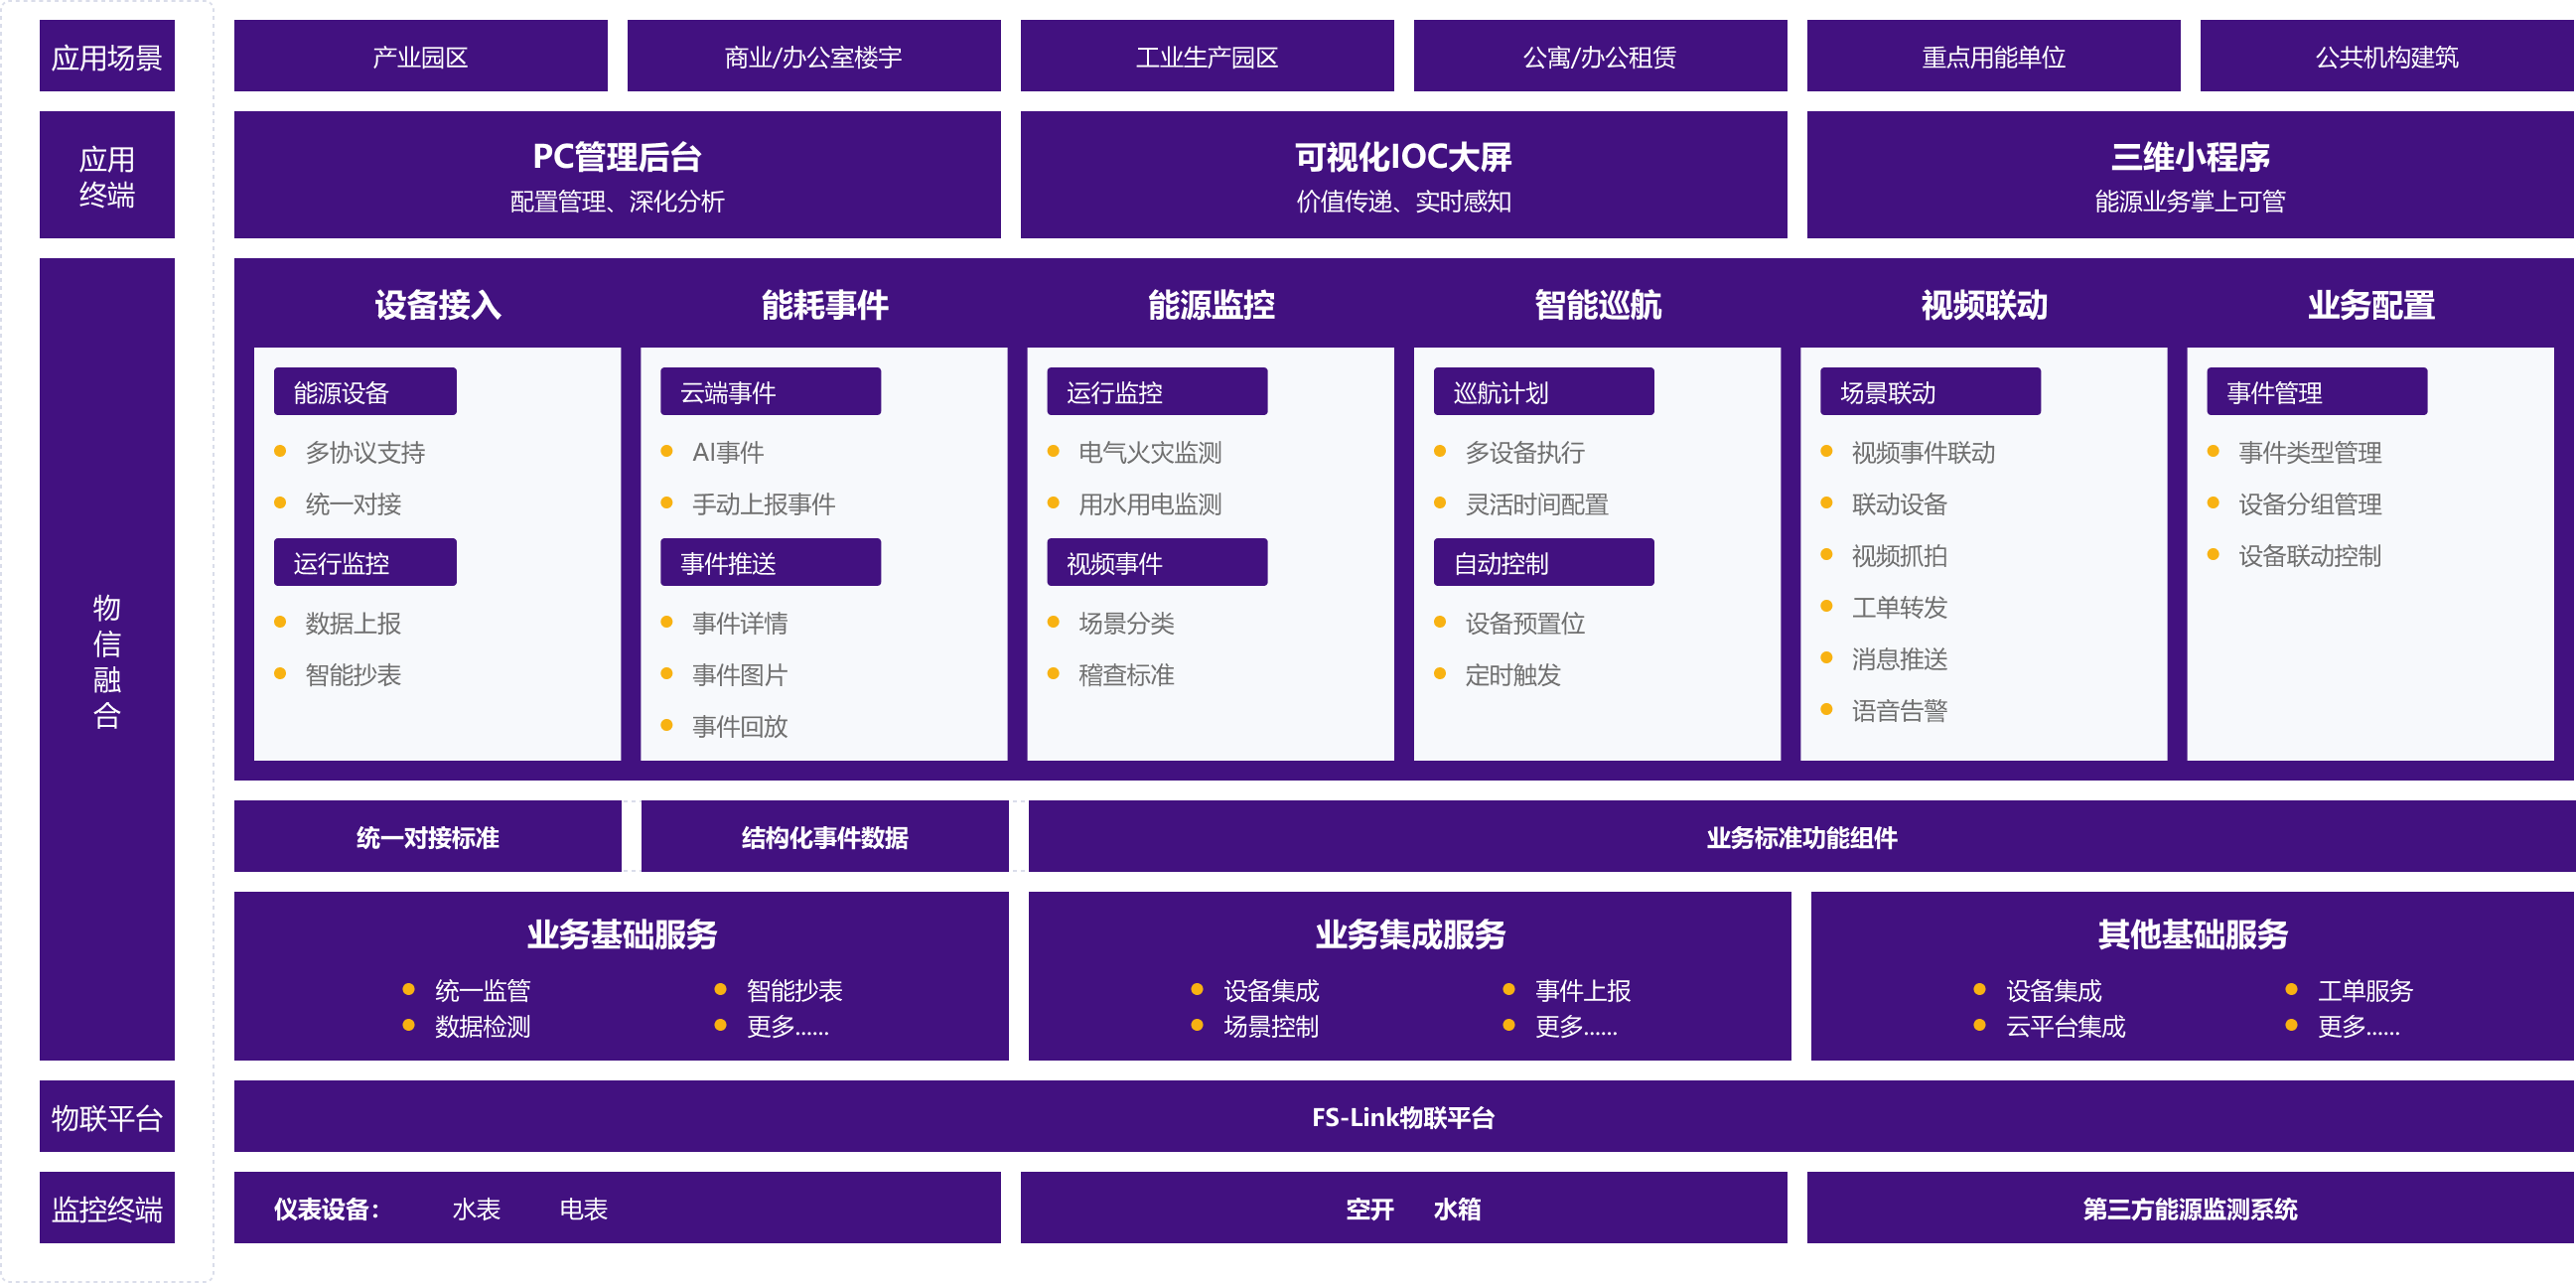Click the 视频抓拍 list item

(x=1899, y=555)
